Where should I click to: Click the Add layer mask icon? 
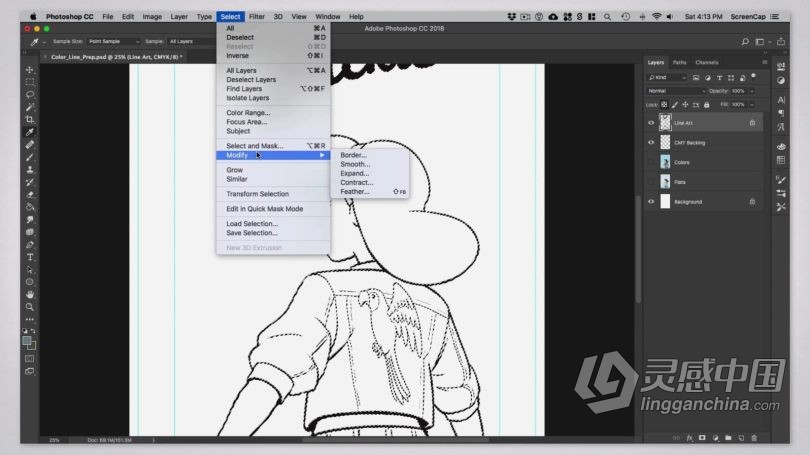[702, 438]
